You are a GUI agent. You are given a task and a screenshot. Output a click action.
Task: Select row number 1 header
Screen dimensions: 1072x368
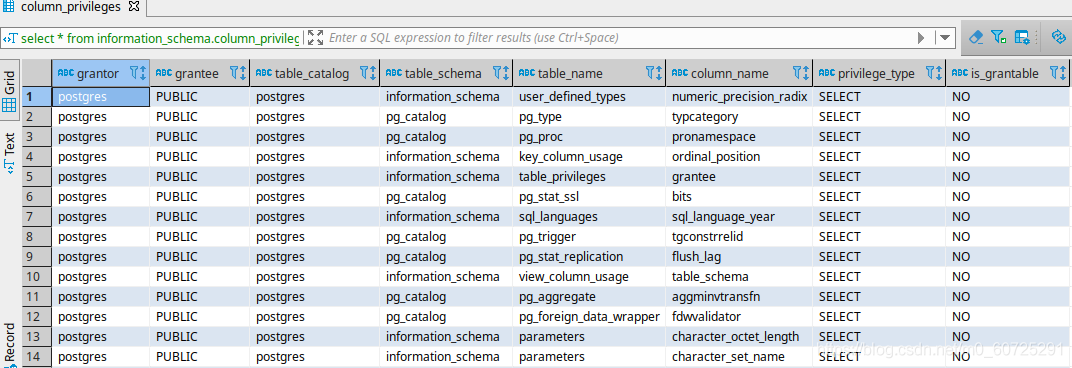[x=37, y=96]
